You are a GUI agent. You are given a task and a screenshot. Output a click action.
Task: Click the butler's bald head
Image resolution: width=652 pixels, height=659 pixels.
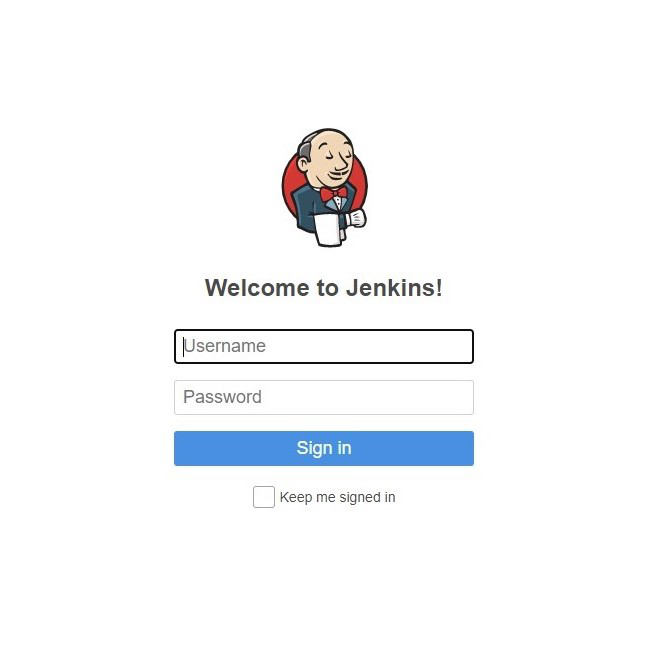pos(330,143)
